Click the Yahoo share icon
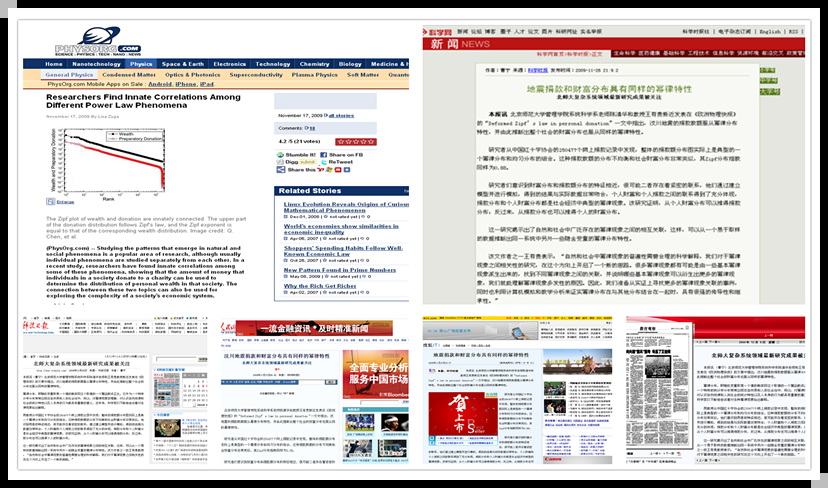828x488 pixels. [x=320, y=170]
